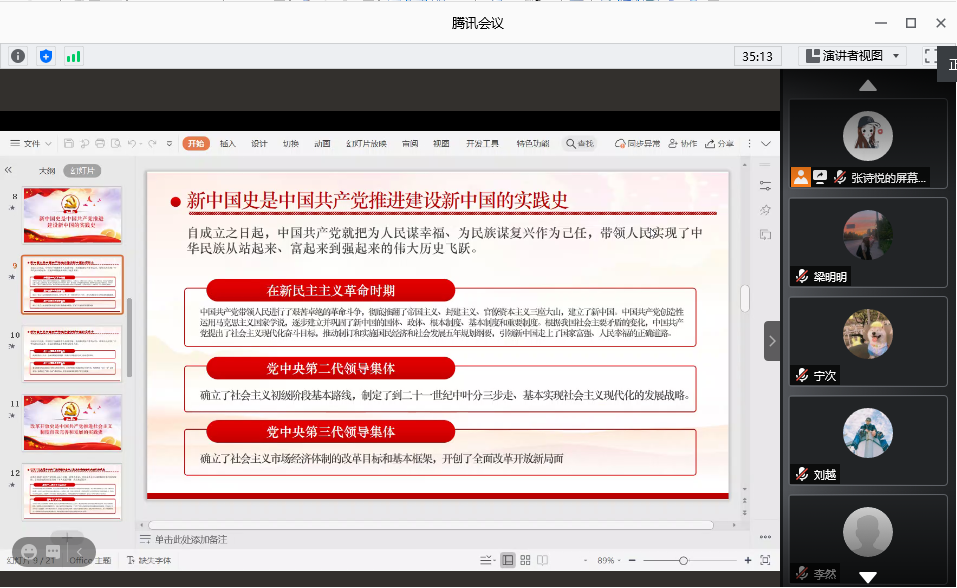Expand the quick access toolbar customize arrow
The width and height of the screenshot is (957, 588).
(169, 143)
